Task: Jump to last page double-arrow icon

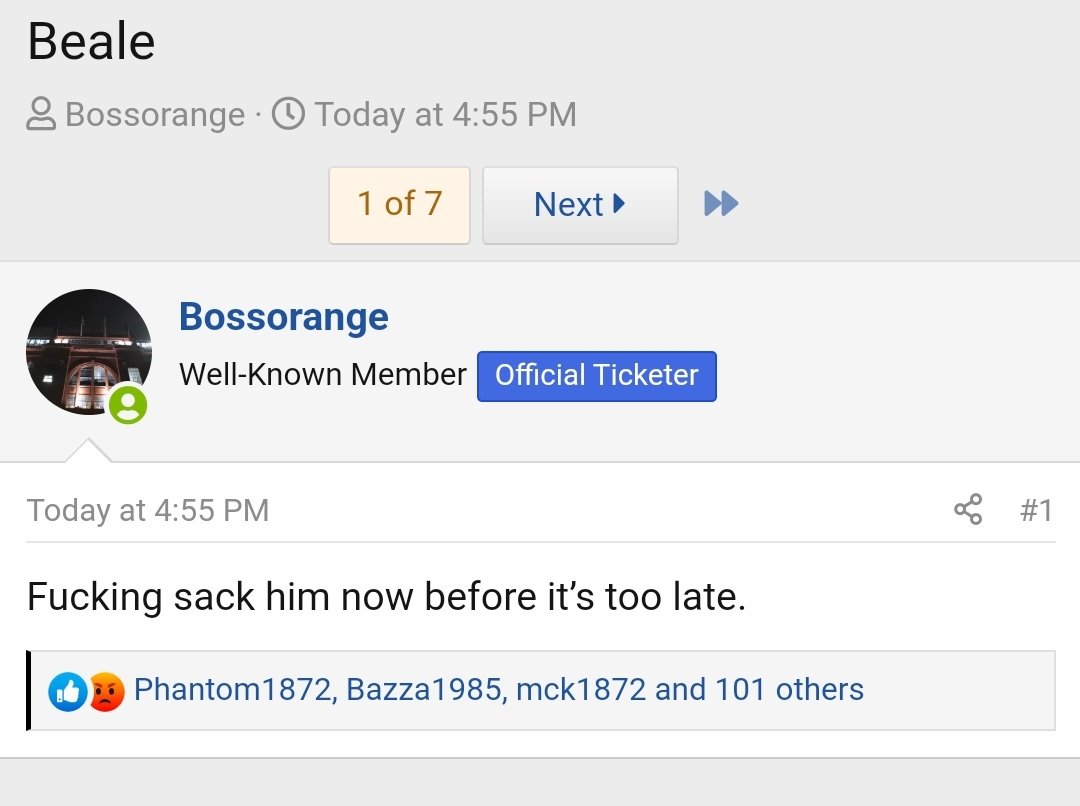Action: pyautogui.click(x=720, y=204)
